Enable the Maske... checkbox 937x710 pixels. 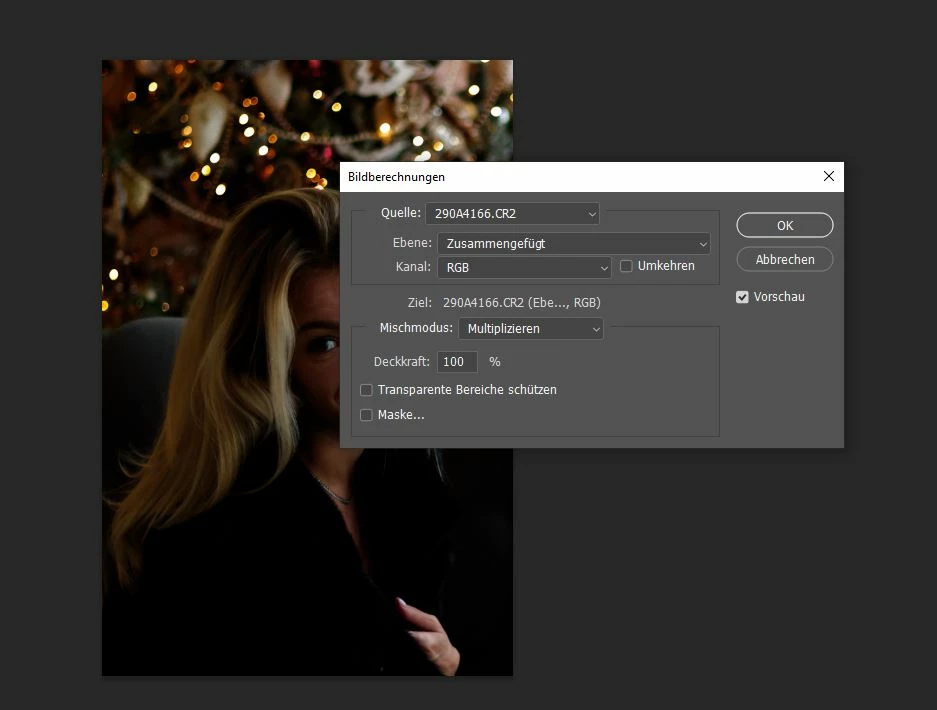click(x=366, y=415)
